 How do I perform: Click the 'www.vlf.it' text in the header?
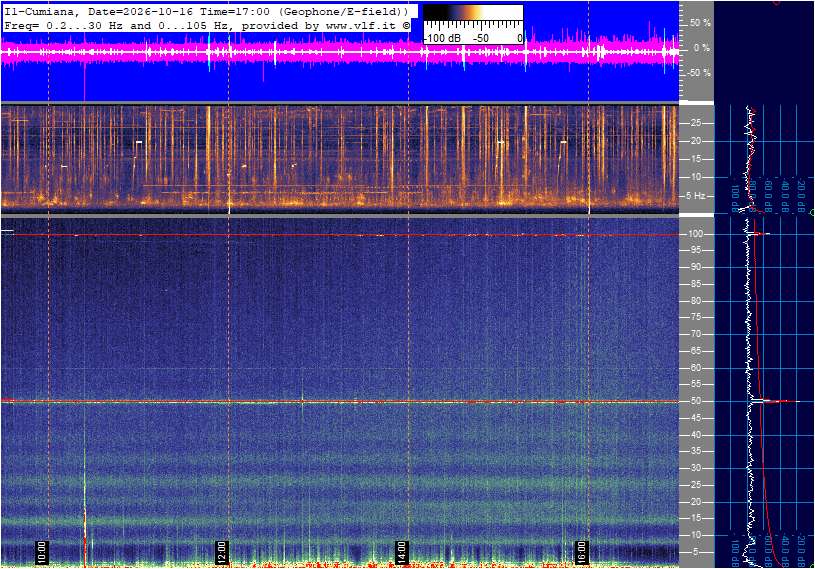coord(361,25)
